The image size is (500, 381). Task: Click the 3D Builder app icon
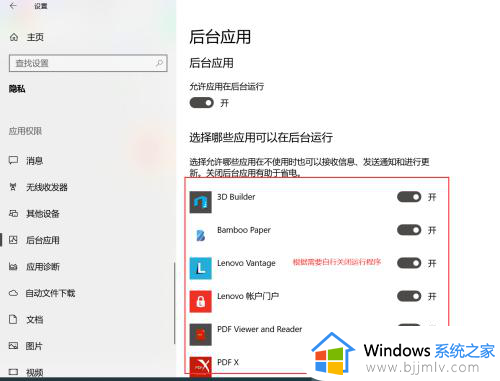pyautogui.click(x=200, y=202)
